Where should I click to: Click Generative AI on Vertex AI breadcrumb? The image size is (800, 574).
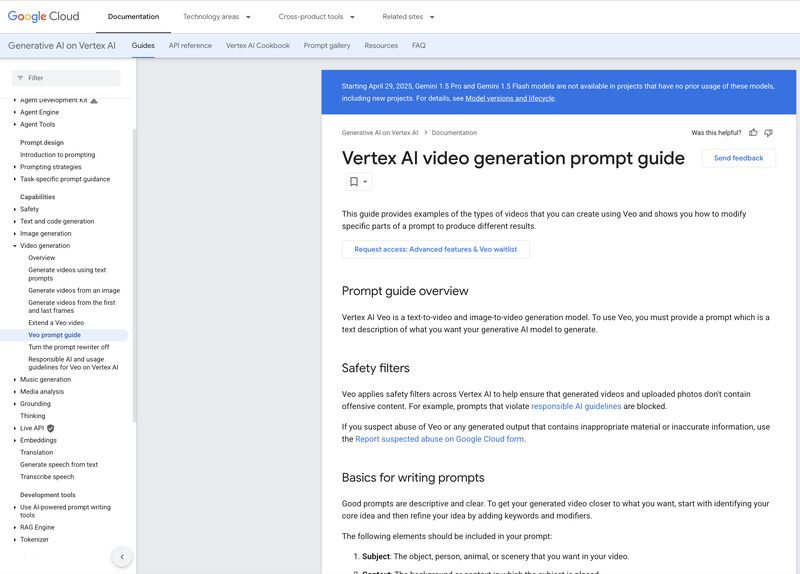380,133
